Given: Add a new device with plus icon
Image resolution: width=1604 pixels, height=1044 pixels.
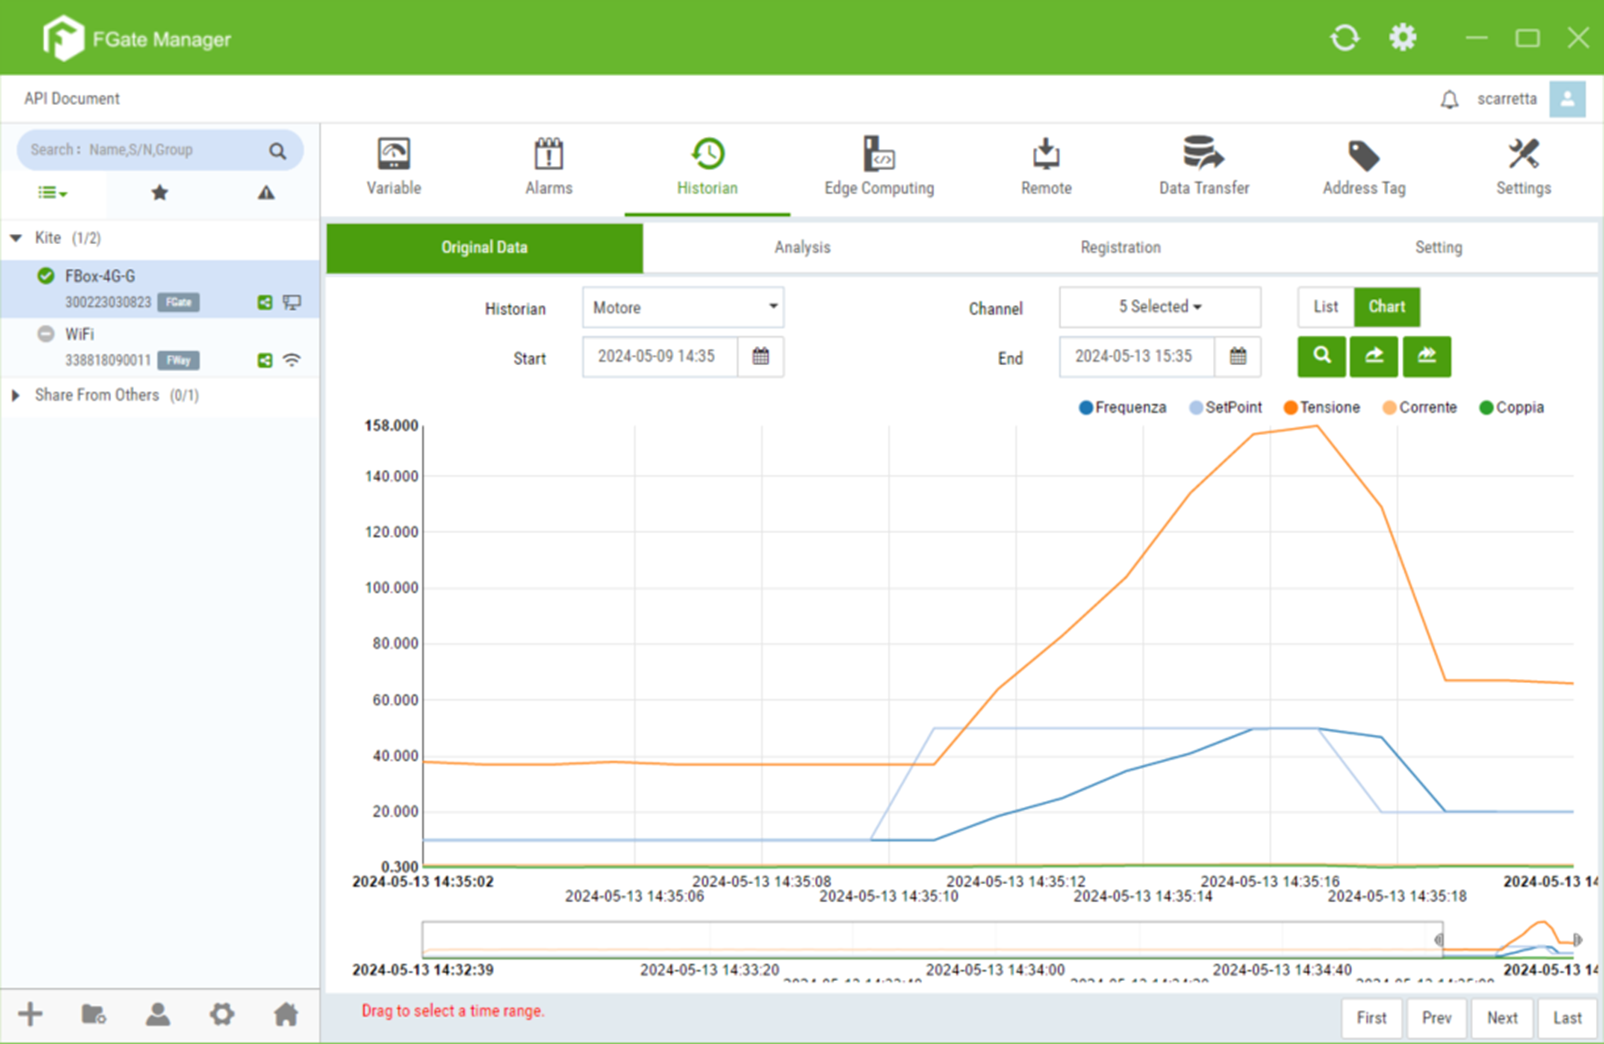Looking at the screenshot, I should click(30, 1014).
